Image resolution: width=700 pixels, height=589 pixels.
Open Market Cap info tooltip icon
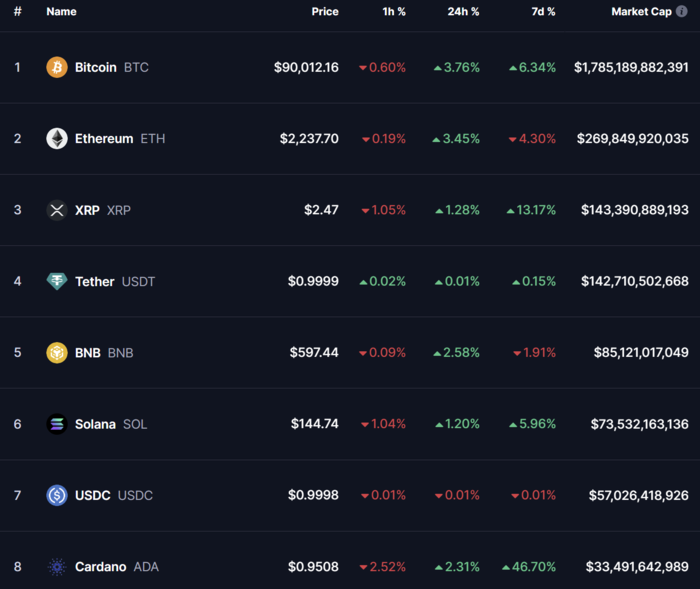(681, 11)
